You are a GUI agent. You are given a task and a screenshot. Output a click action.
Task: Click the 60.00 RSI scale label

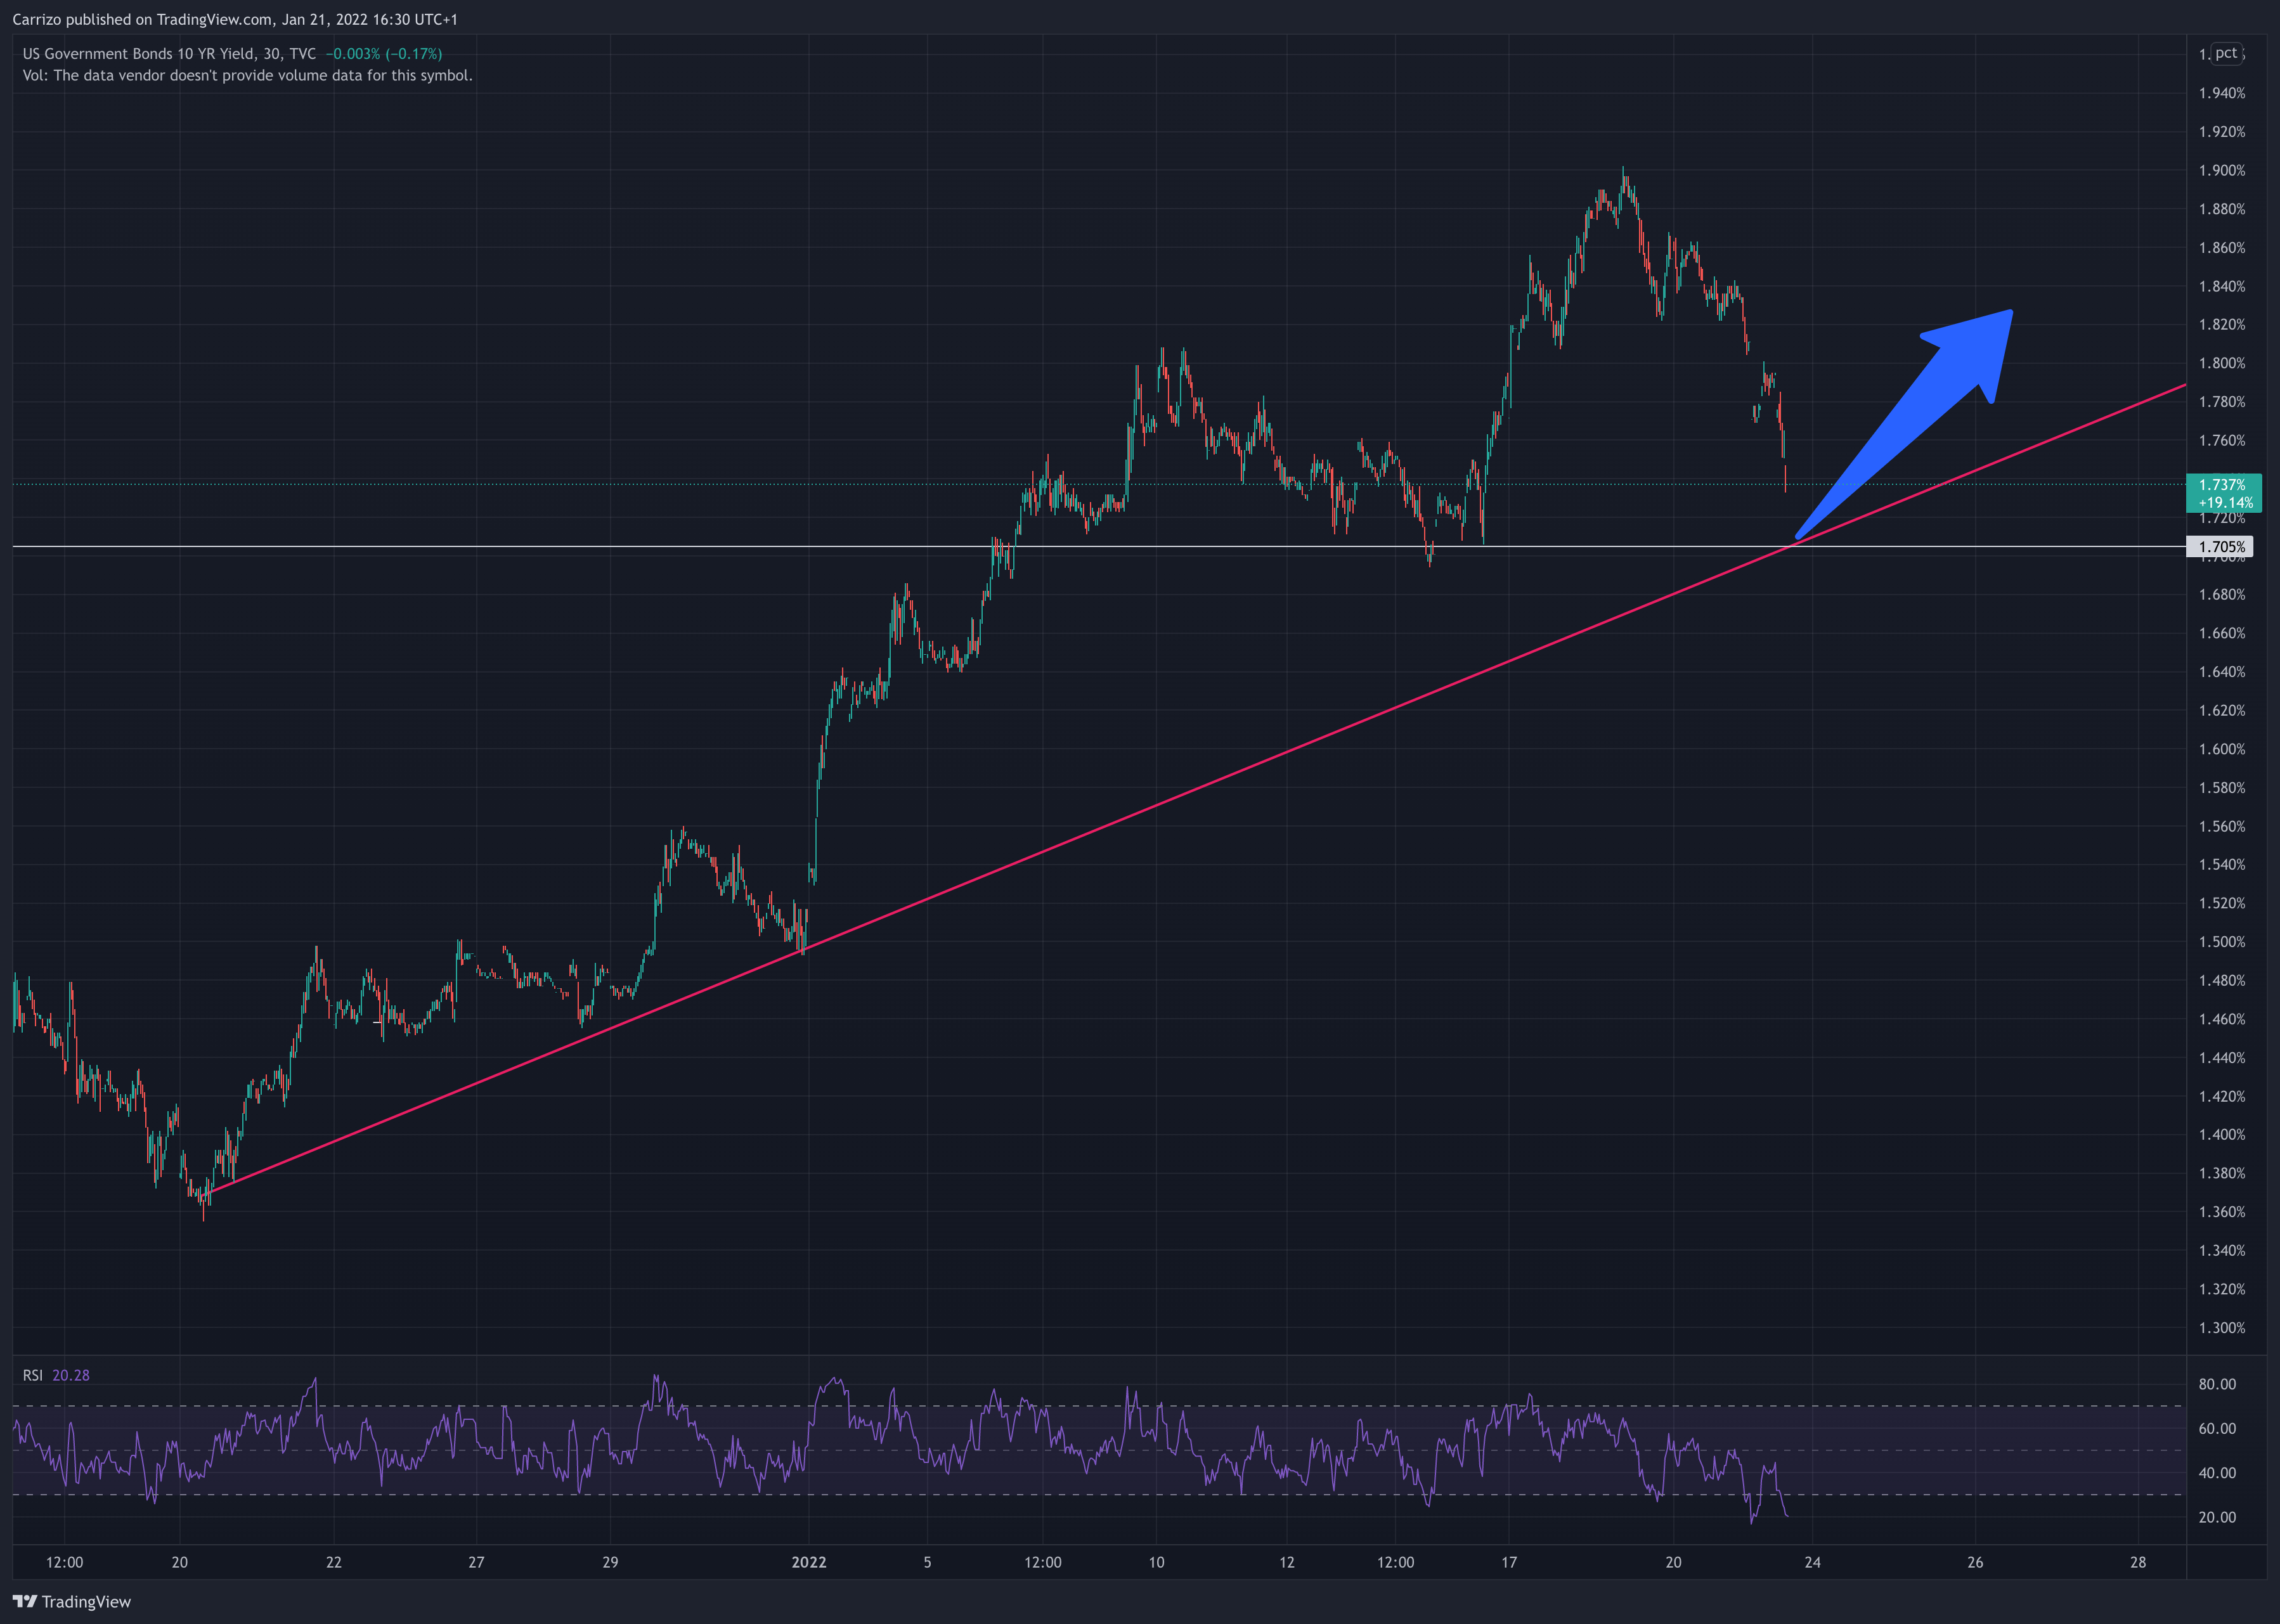click(x=2217, y=1429)
